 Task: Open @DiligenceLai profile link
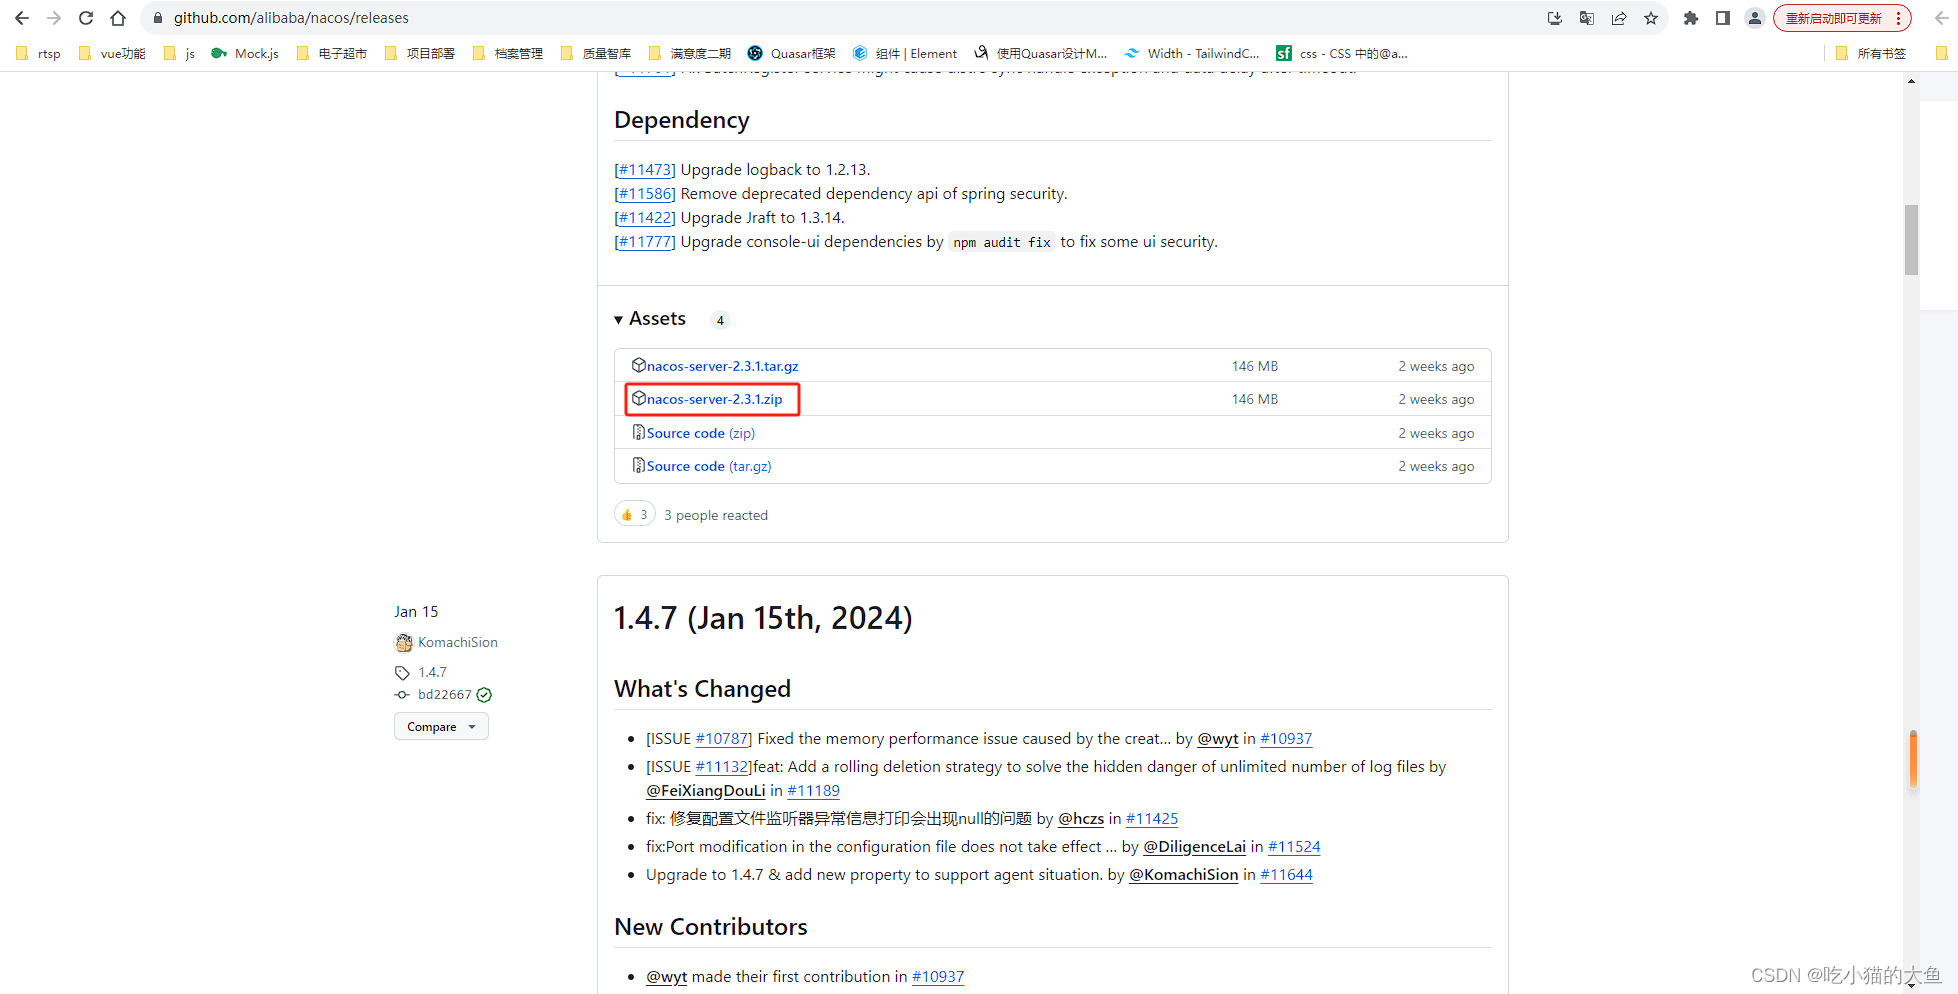click(1194, 847)
